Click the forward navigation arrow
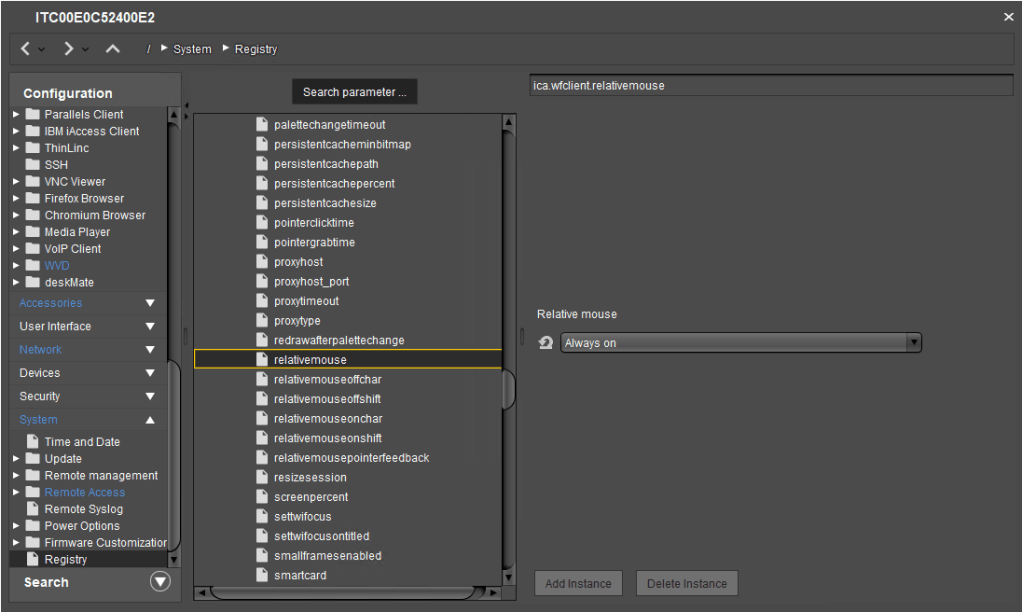Viewport: 1022px width, 612px height. point(69,49)
